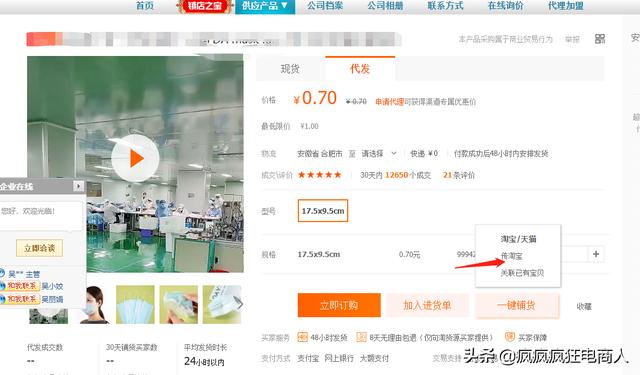This screenshot has width=640, height=375.
Task: Go to 首页 in the shop navigation
Action: (x=145, y=6)
